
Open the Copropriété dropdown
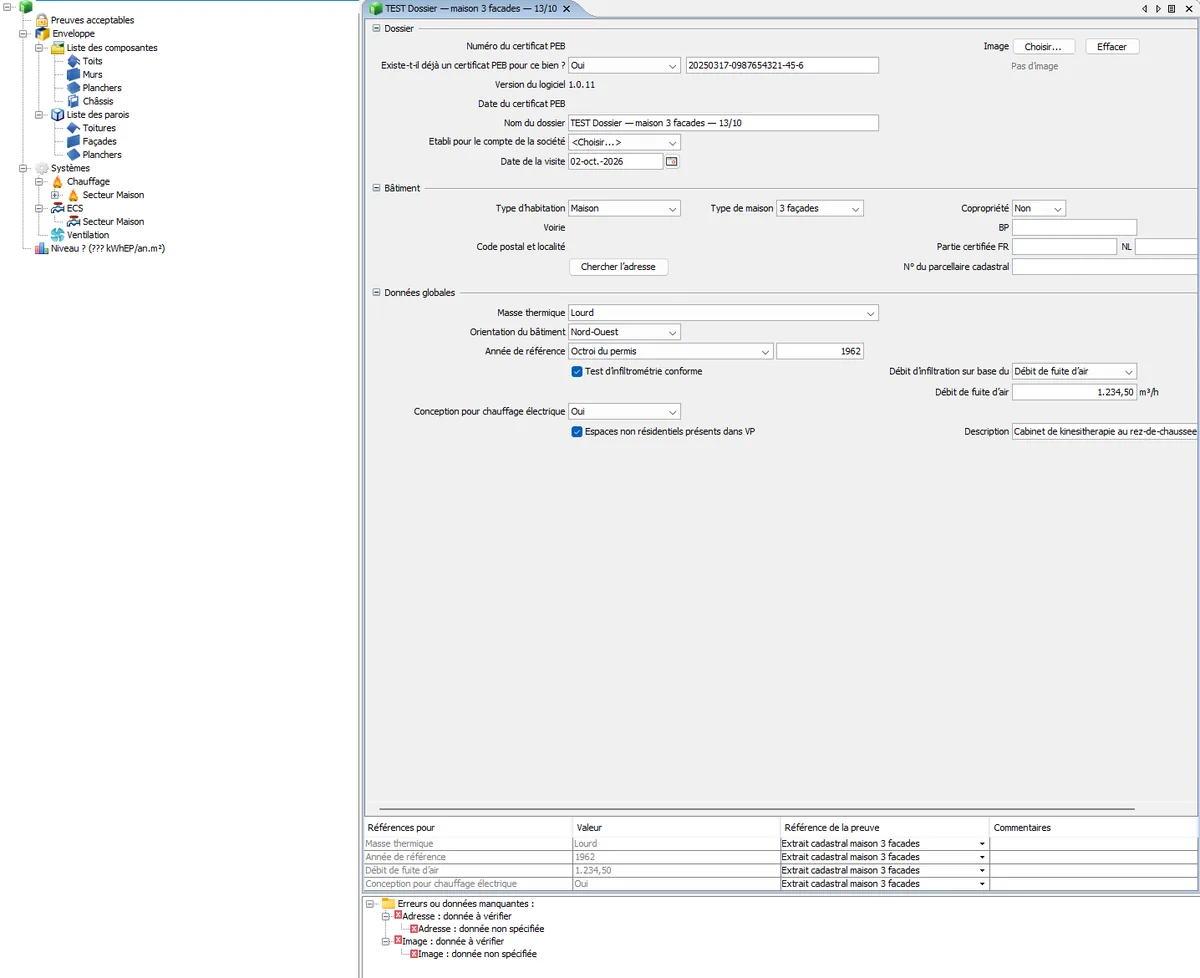point(1039,208)
